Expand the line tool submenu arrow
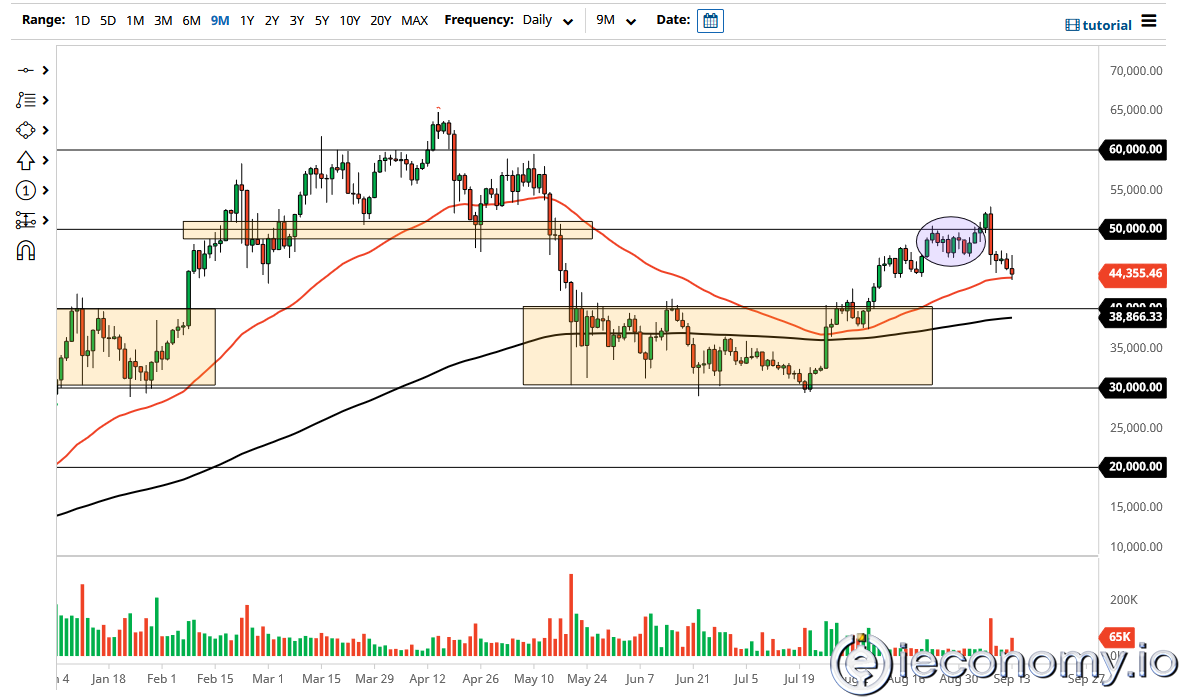Image resolution: width=1180 pixels, height=697 pixels. [45, 70]
